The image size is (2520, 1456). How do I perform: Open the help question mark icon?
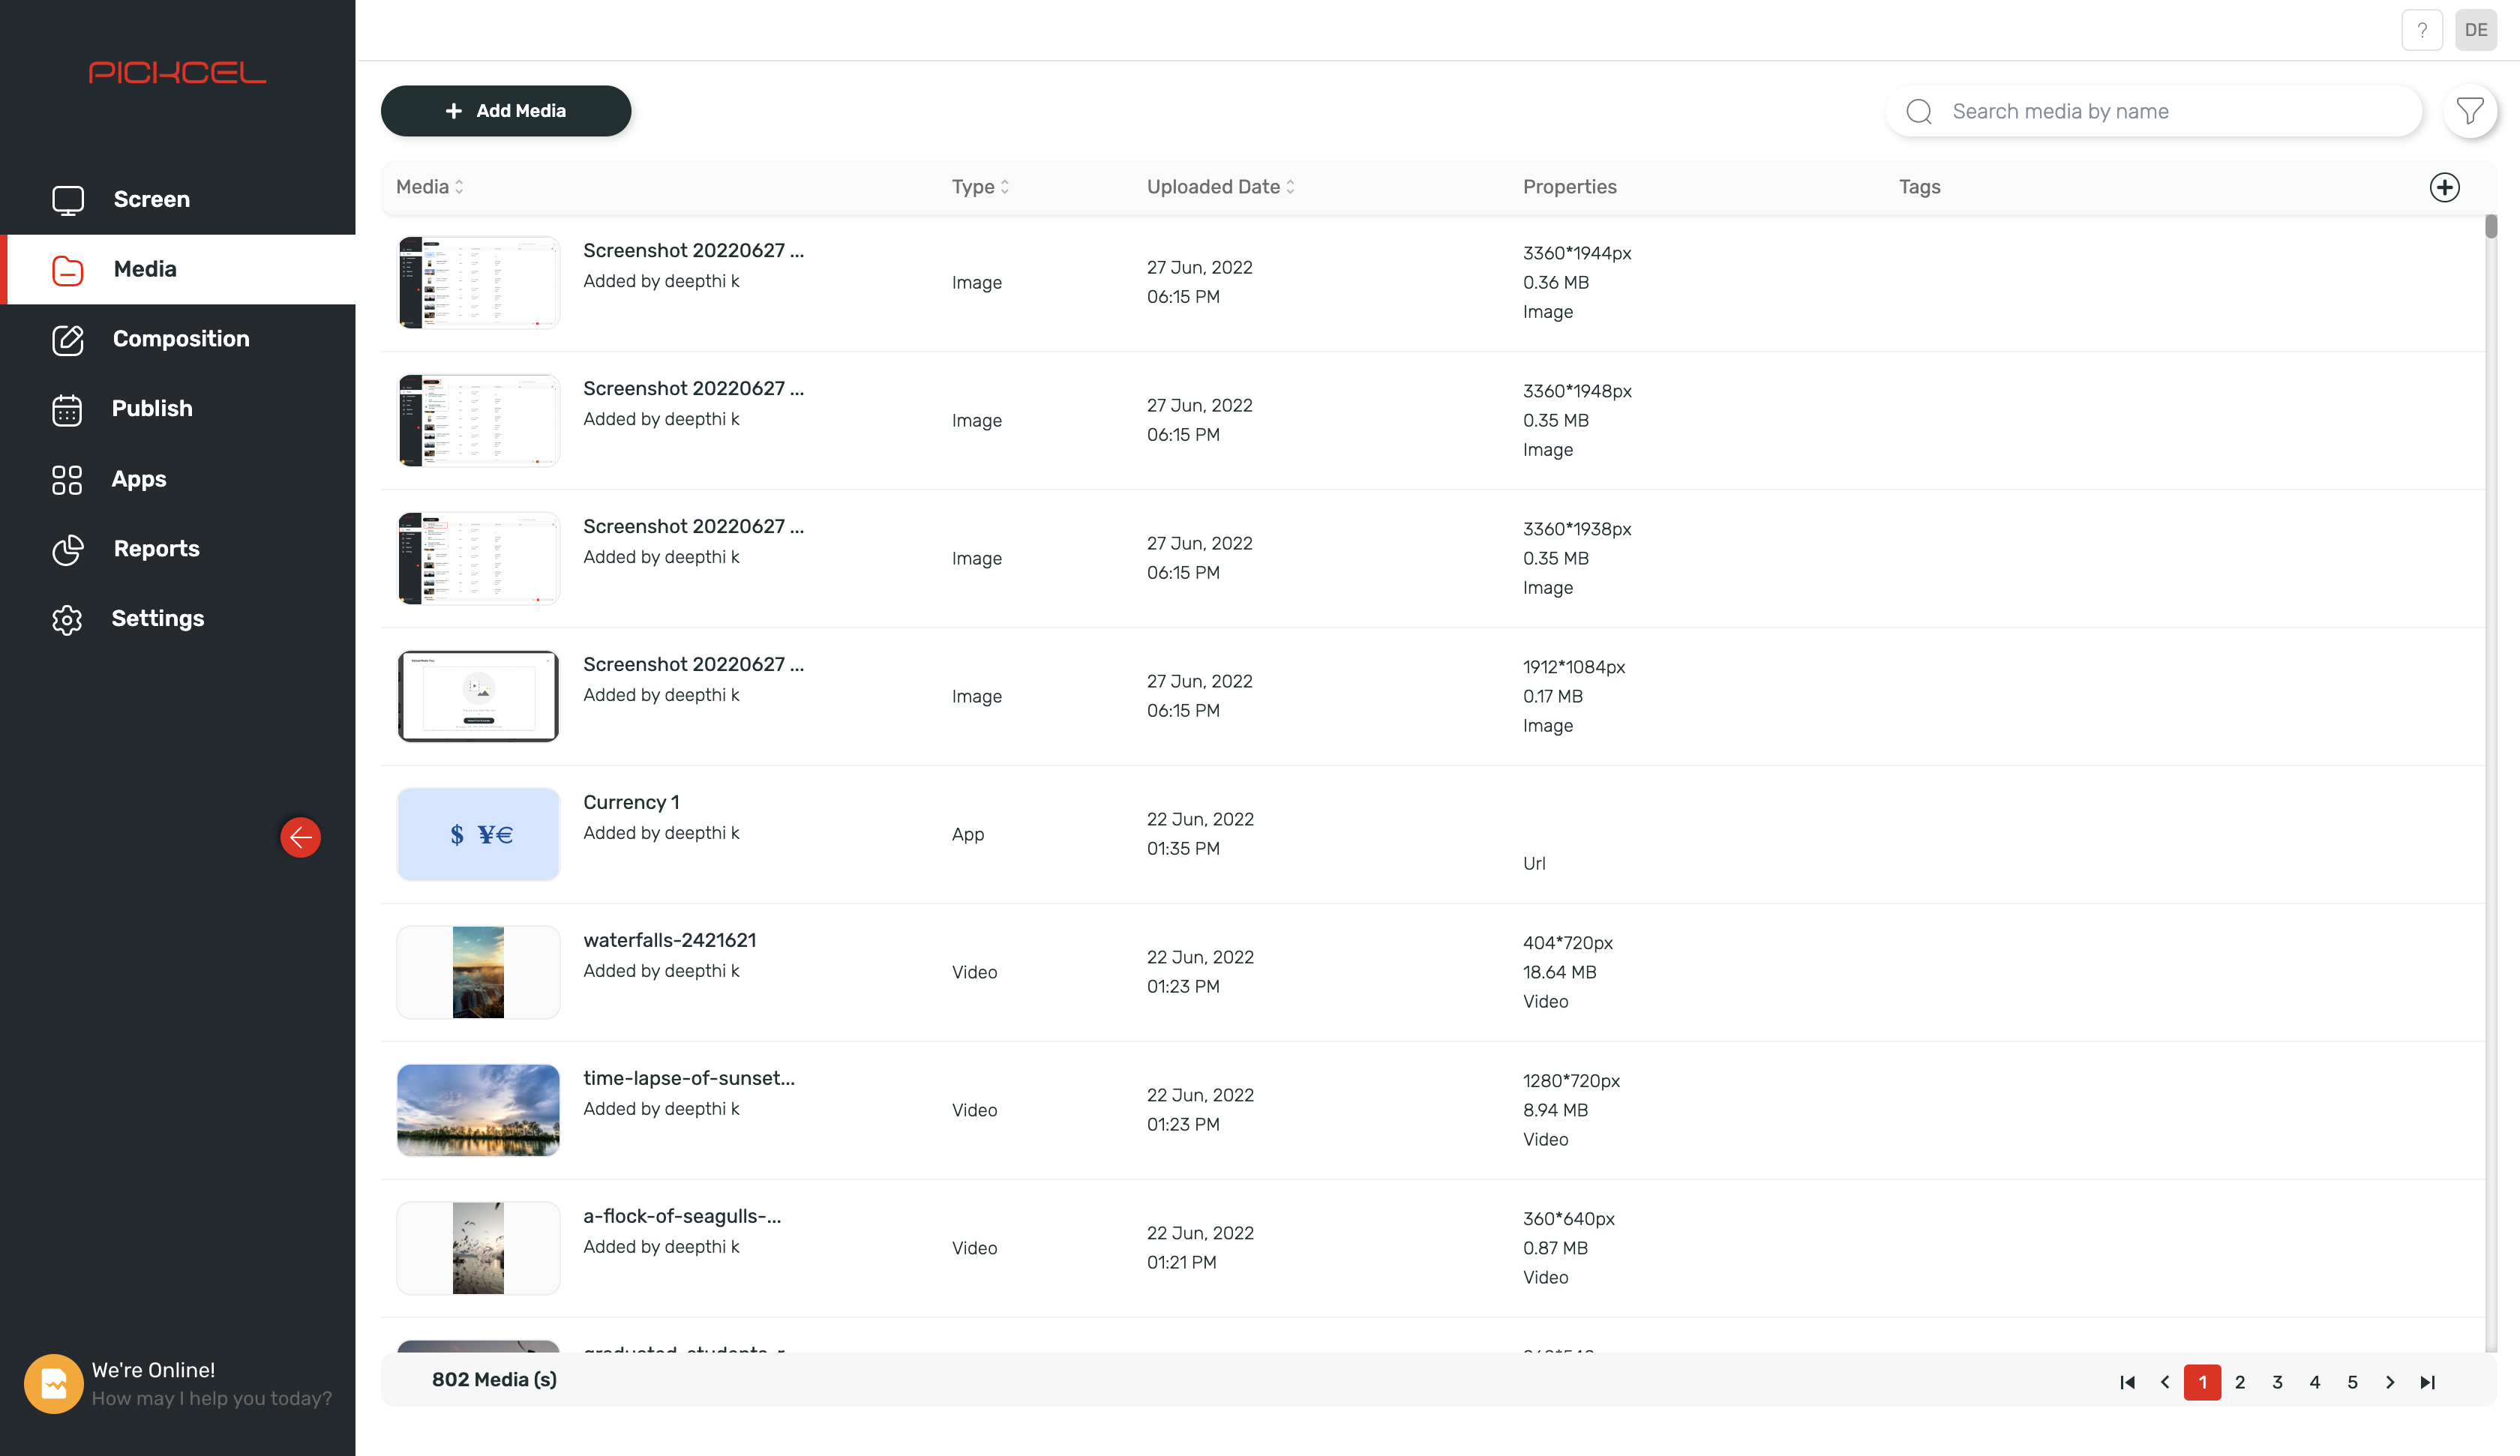coord(2422,30)
